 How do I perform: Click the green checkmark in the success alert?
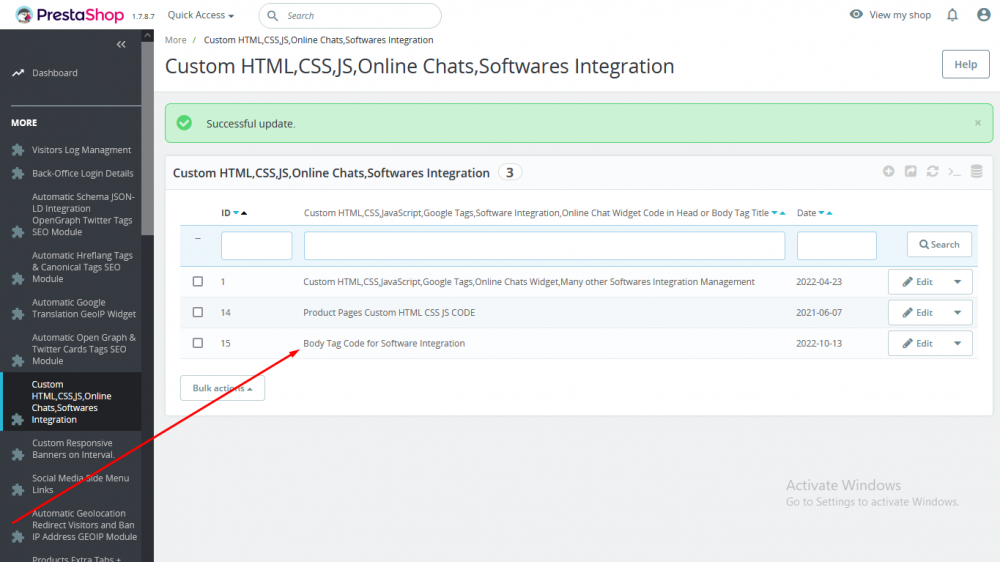coord(184,122)
